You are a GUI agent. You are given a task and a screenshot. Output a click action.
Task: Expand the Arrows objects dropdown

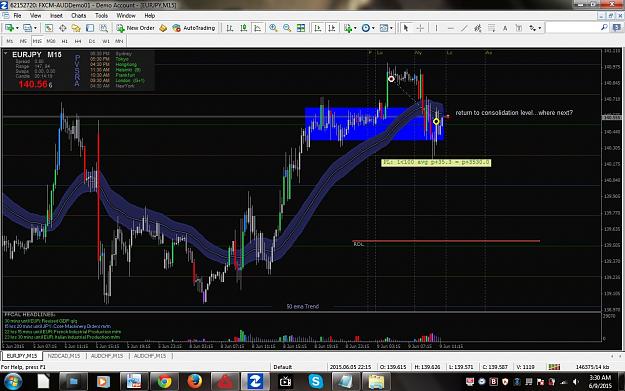click(540, 28)
